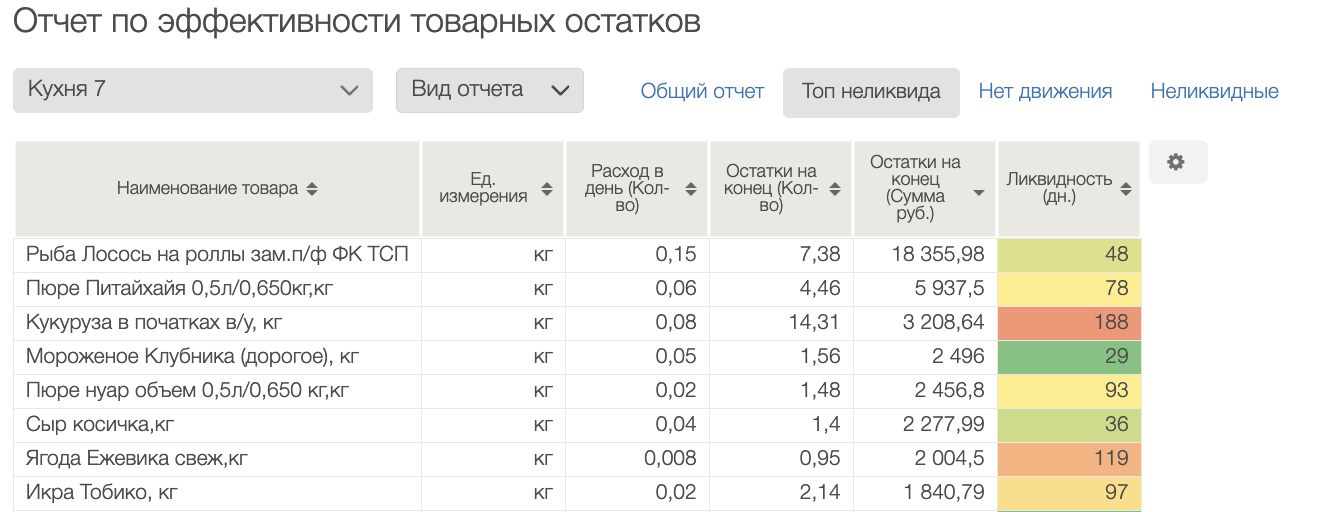Select the Рыба Лосось на роллы row
The image size is (1319, 512).
(217, 254)
